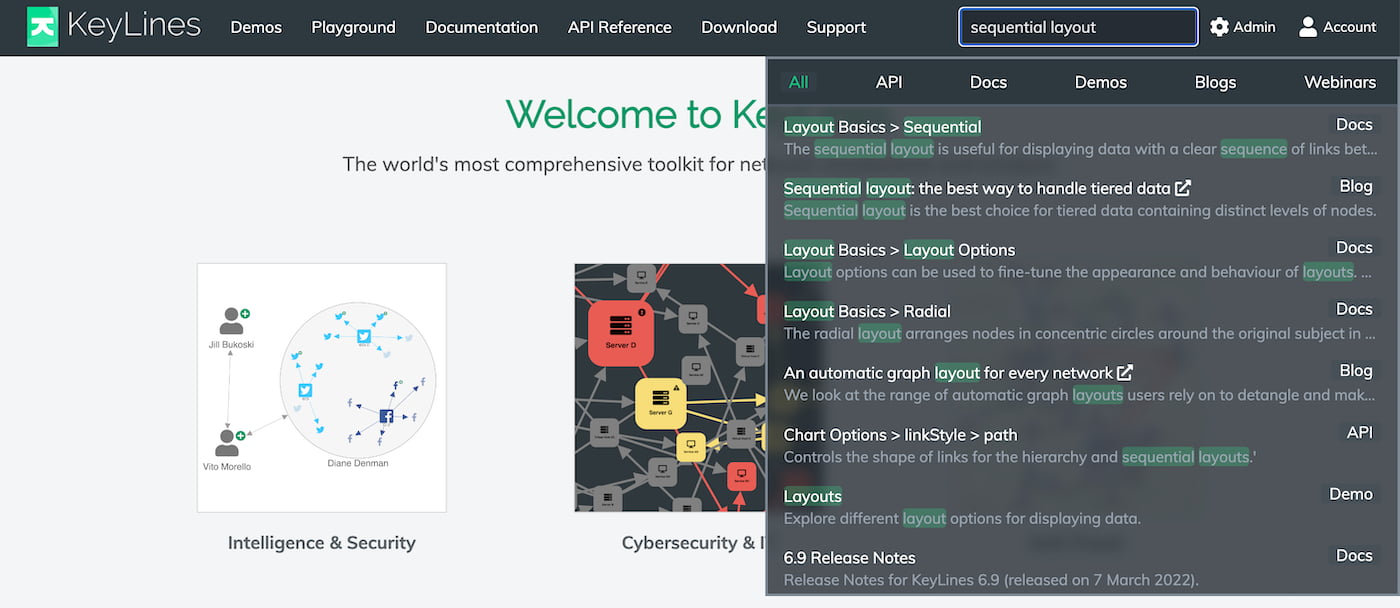Click the search field with sequential layout
Viewport: 1400px width, 608px height.
click(x=1077, y=27)
